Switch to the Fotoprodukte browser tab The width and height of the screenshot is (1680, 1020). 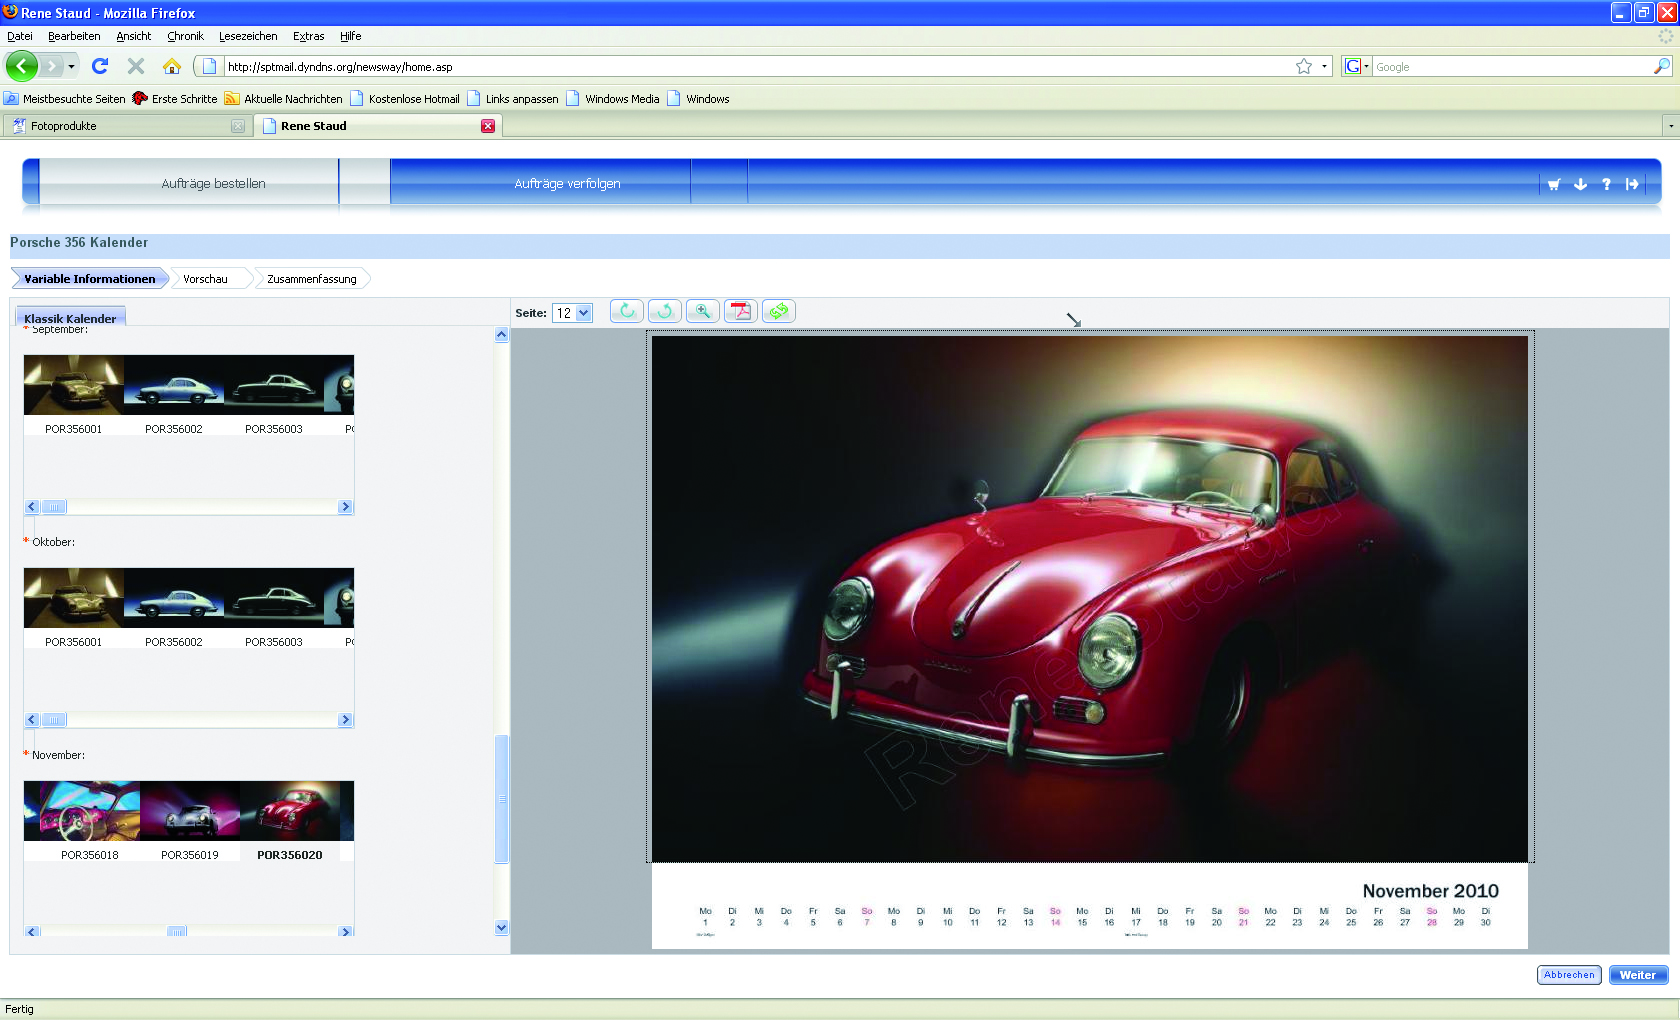(126, 126)
